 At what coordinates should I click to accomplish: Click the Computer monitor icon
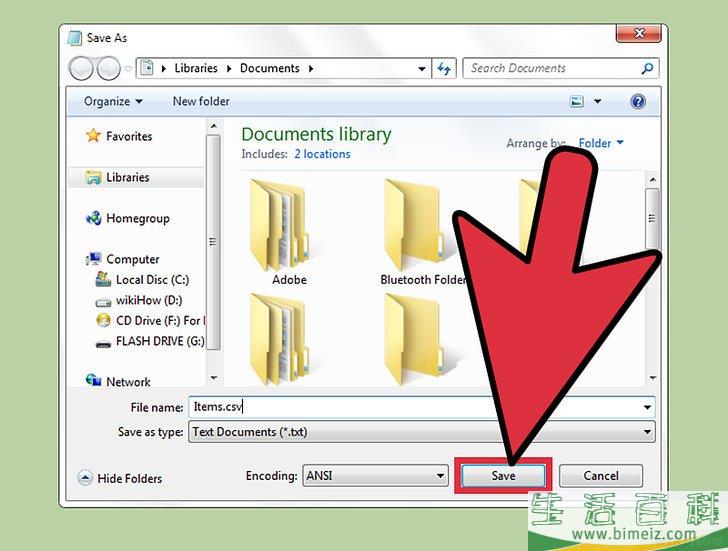pyautogui.click(x=93, y=259)
